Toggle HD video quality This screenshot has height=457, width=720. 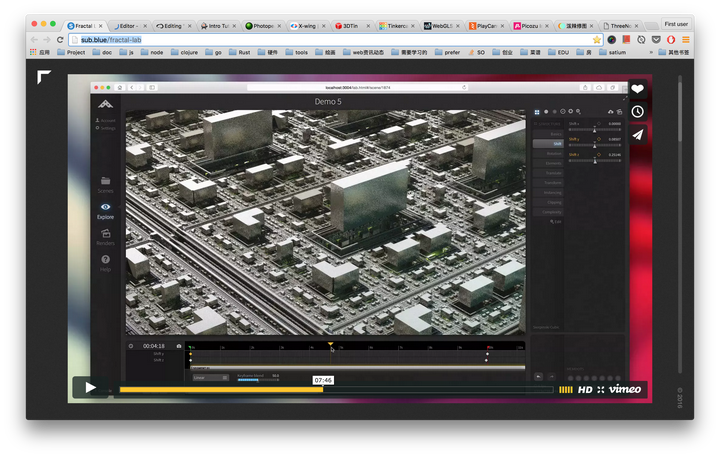(585, 389)
